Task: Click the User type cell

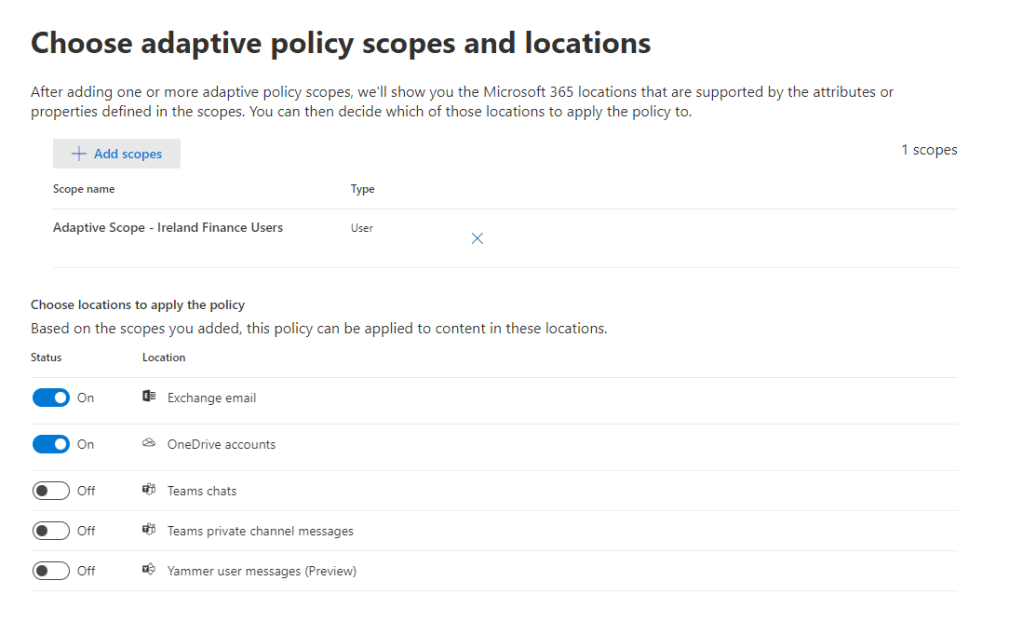Action: tap(362, 228)
